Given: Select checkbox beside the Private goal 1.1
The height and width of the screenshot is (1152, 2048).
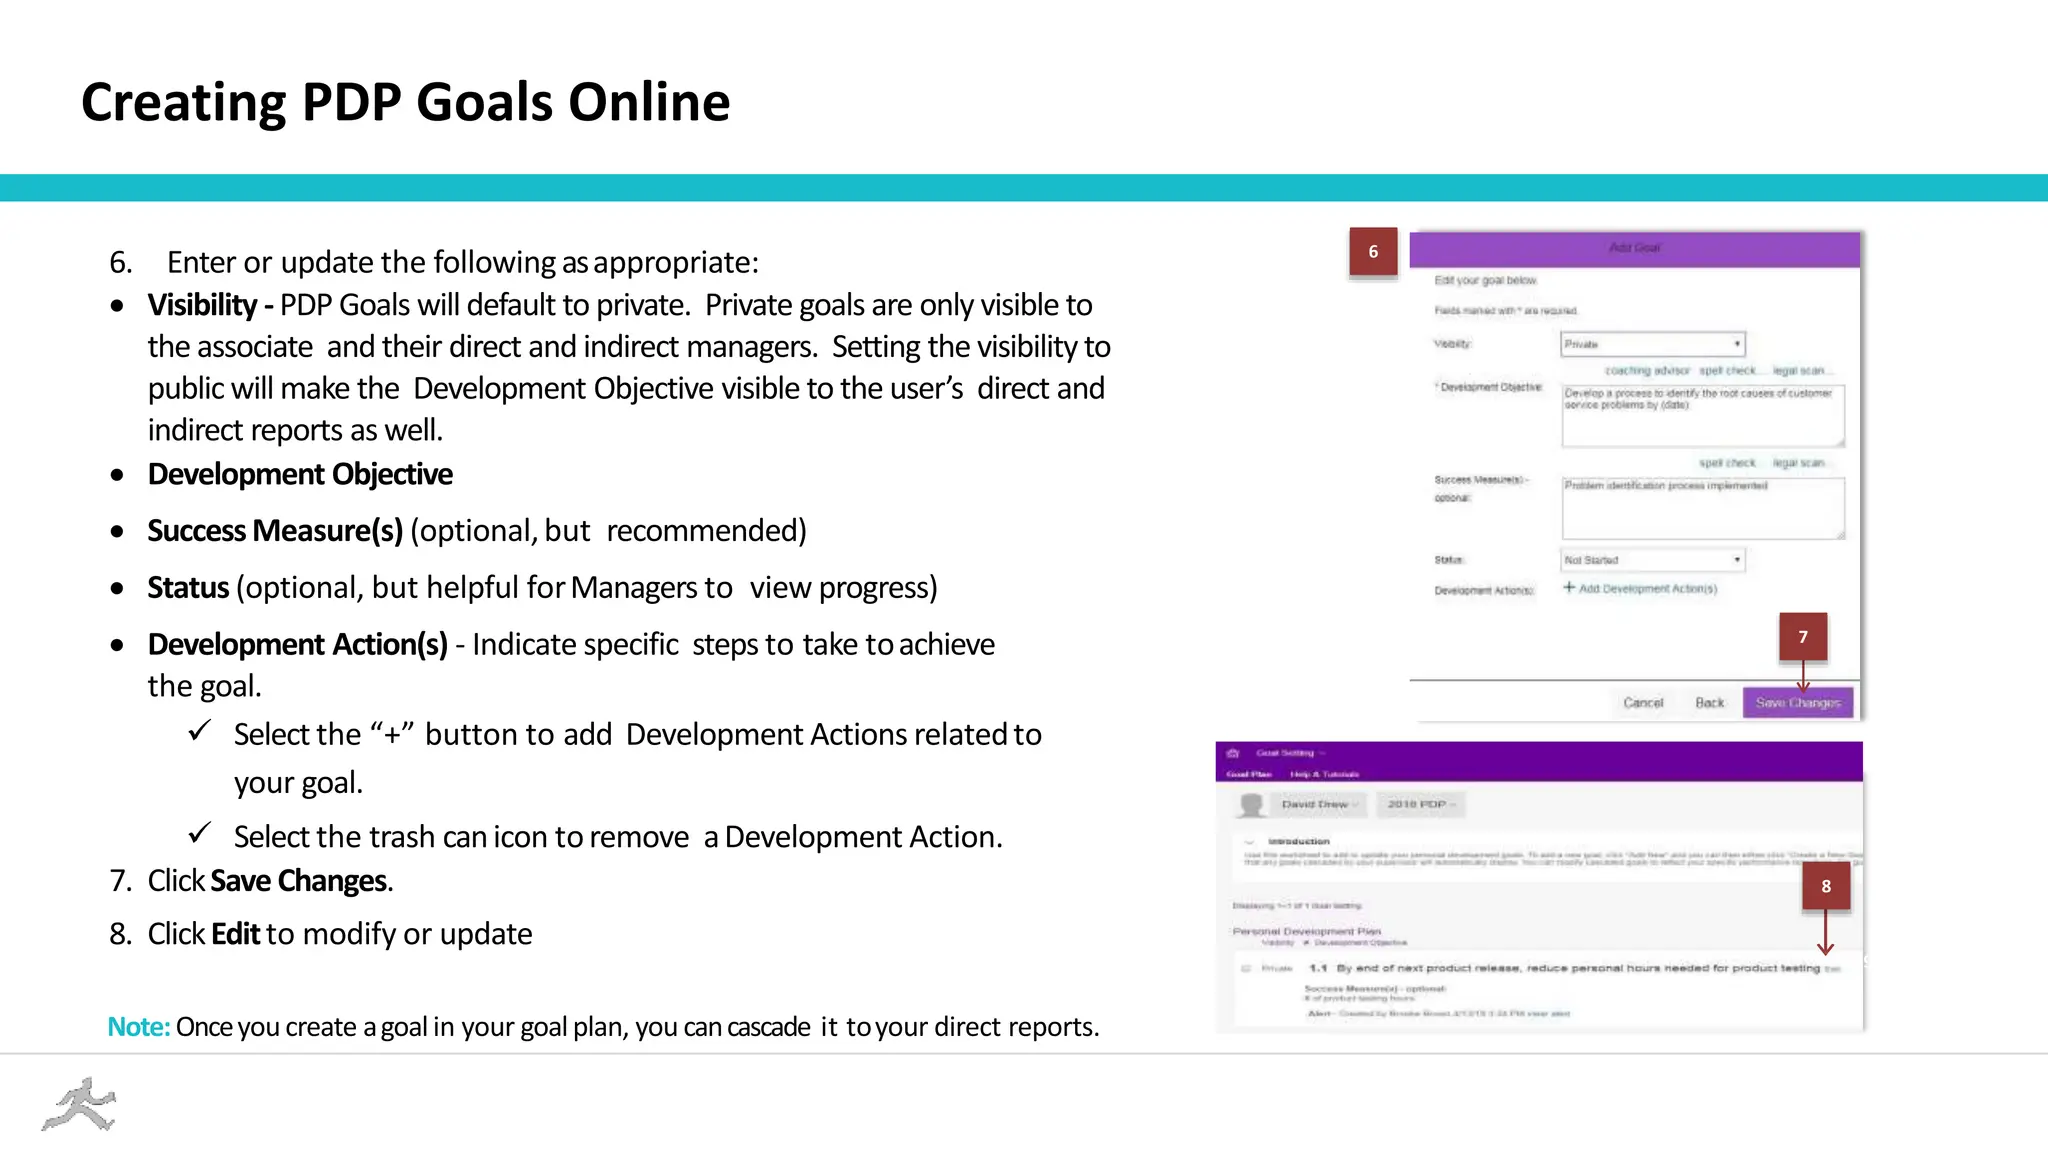Looking at the screenshot, I should [x=1246, y=968].
